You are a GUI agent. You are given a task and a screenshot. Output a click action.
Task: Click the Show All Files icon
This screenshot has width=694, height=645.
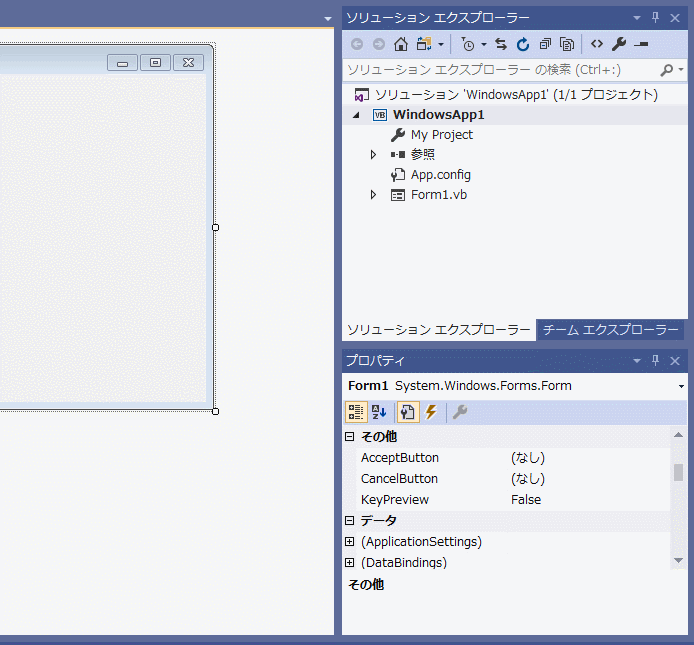pos(567,44)
